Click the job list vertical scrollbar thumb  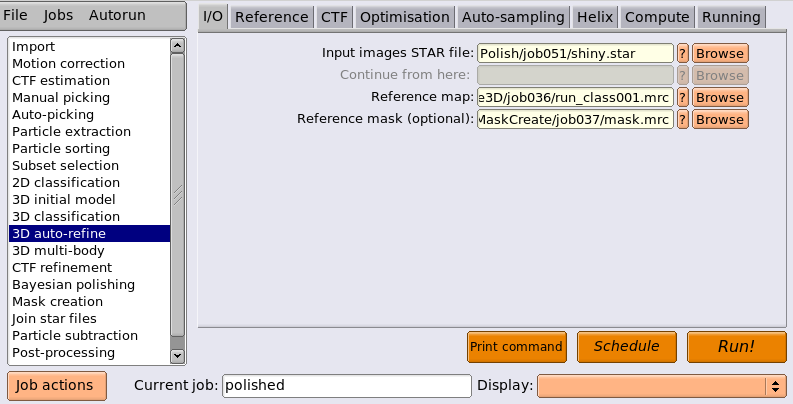(177, 195)
